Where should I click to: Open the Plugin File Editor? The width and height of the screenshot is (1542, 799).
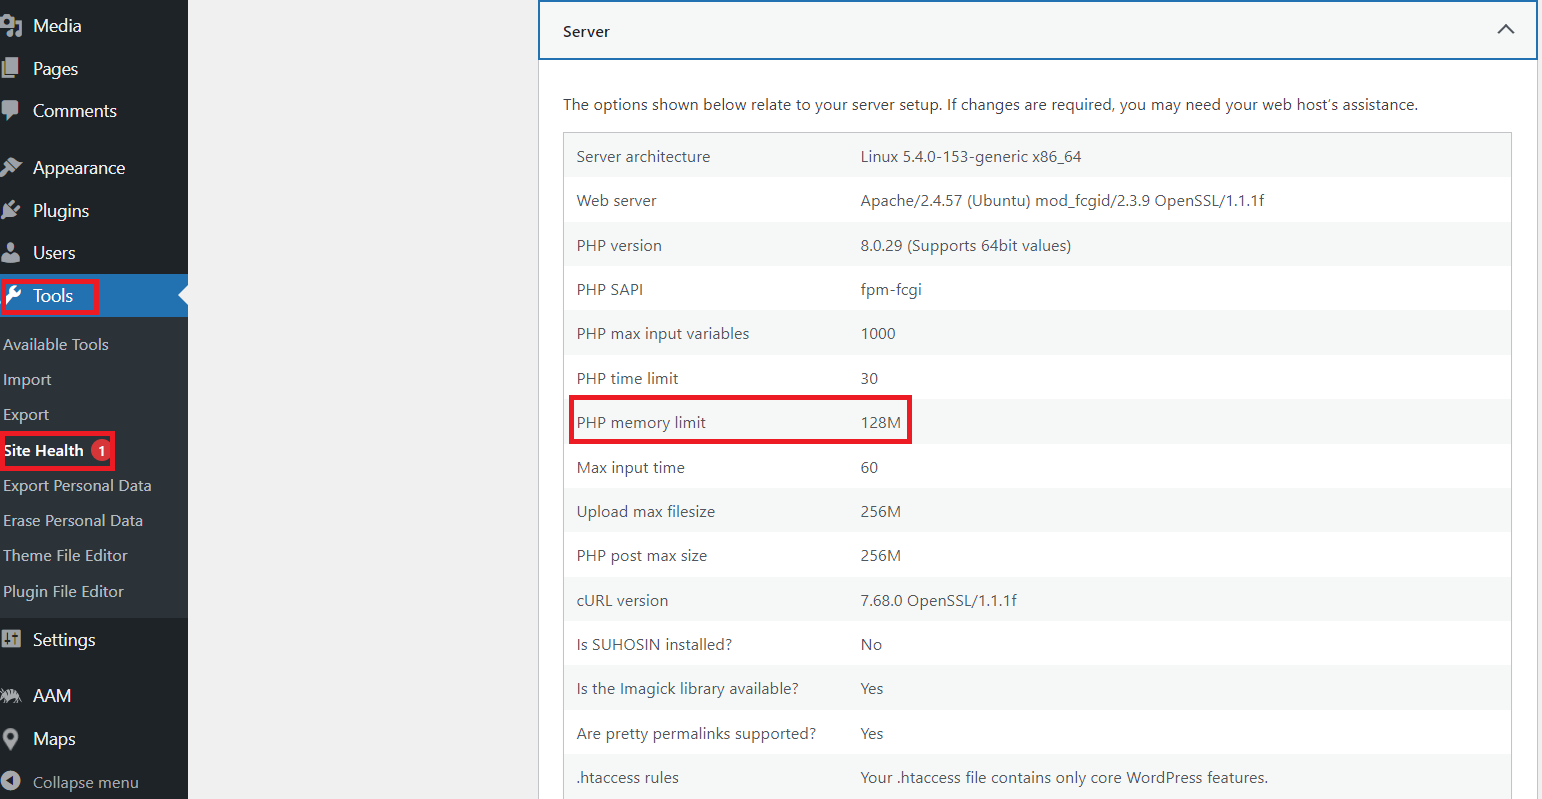[63, 591]
